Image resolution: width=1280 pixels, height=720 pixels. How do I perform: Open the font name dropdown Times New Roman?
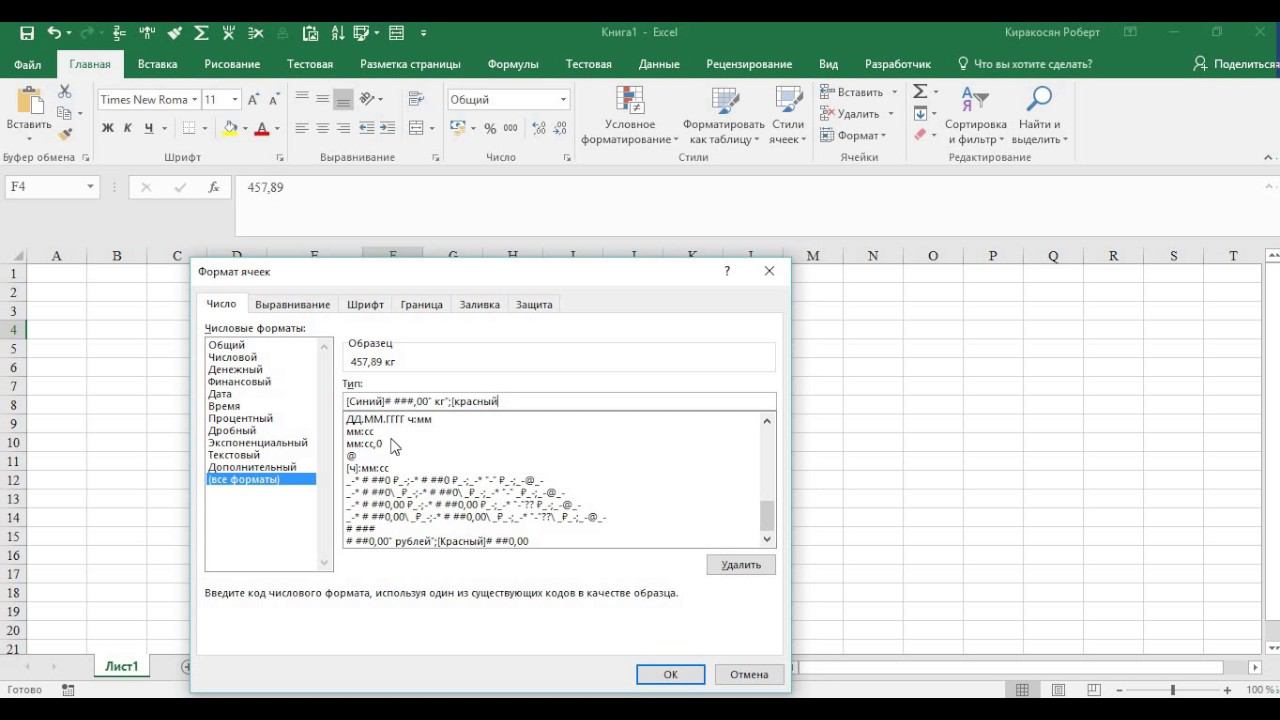[194, 100]
